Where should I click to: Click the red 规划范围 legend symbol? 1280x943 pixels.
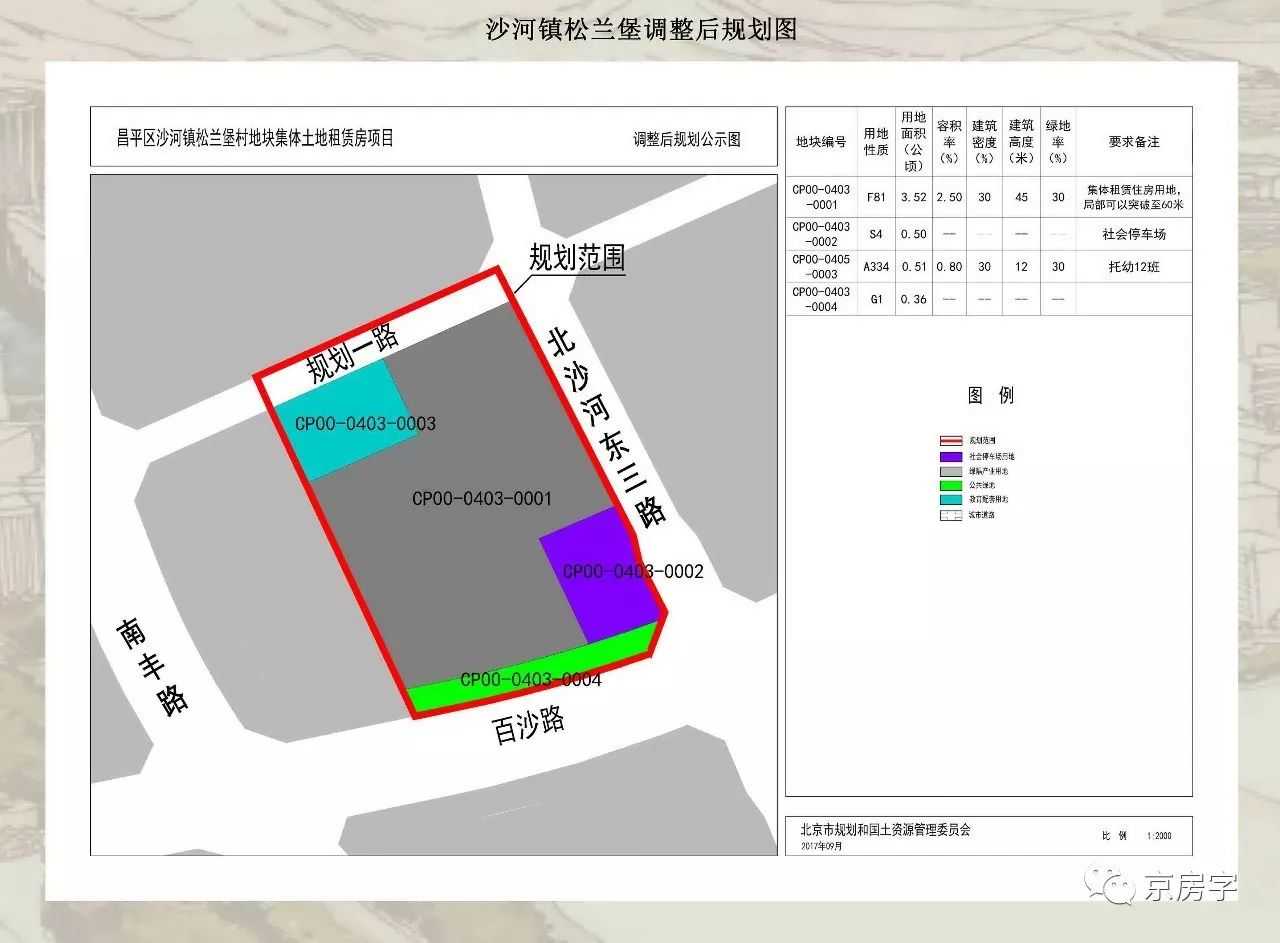tap(950, 440)
